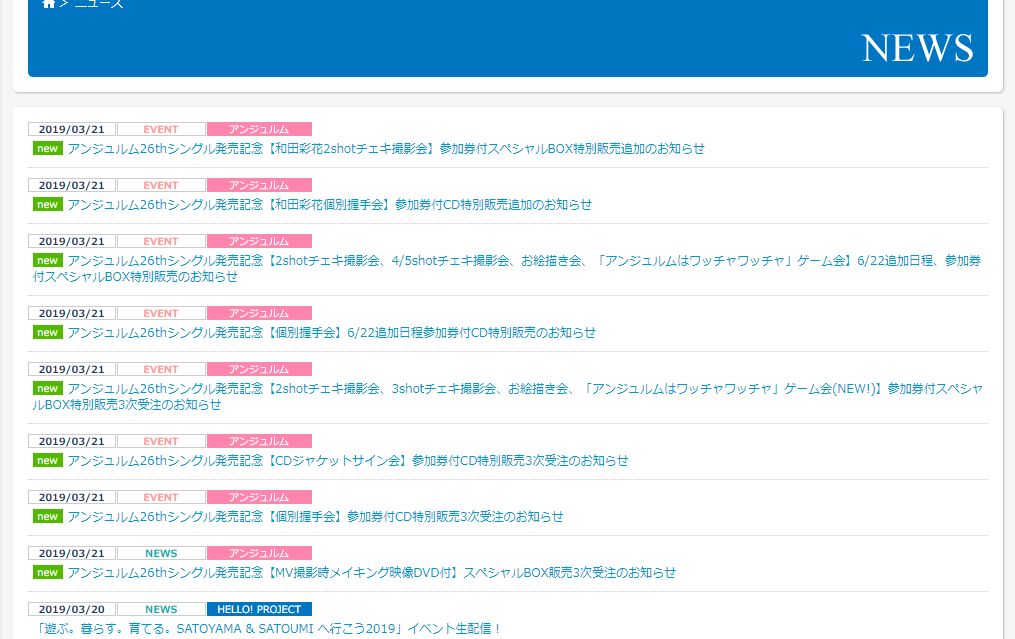Open the 3shotチェキ撮影会 3次受注 article

pyautogui.click(x=508, y=397)
